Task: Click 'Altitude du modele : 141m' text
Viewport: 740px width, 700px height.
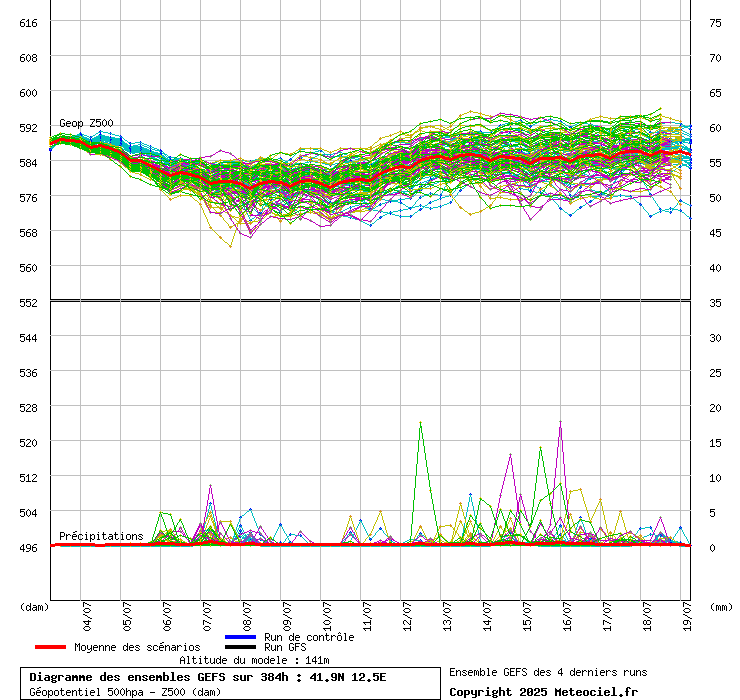Action: click(254, 660)
